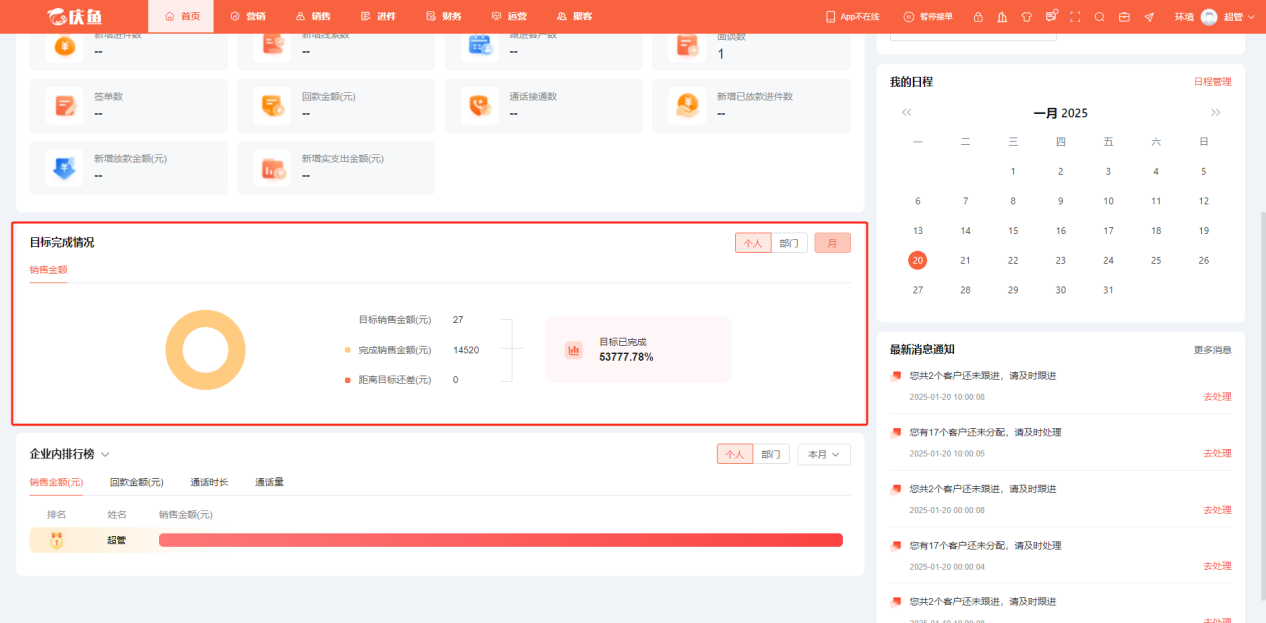The height and width of the screenshot is (623, 1266).
Task: Select 个人 in 企业内排行榜
Action: coord(735,454)
